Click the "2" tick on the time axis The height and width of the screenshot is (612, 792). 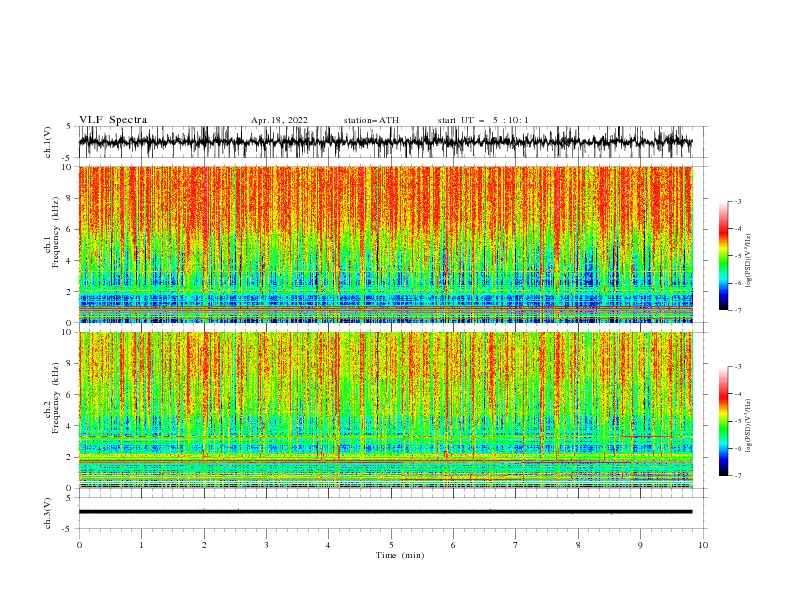[x=204, y=545]
